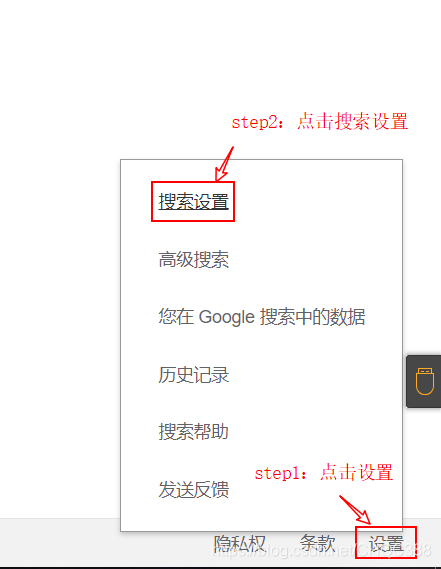Click the step1 点击设置 annotation

(323, 472)
